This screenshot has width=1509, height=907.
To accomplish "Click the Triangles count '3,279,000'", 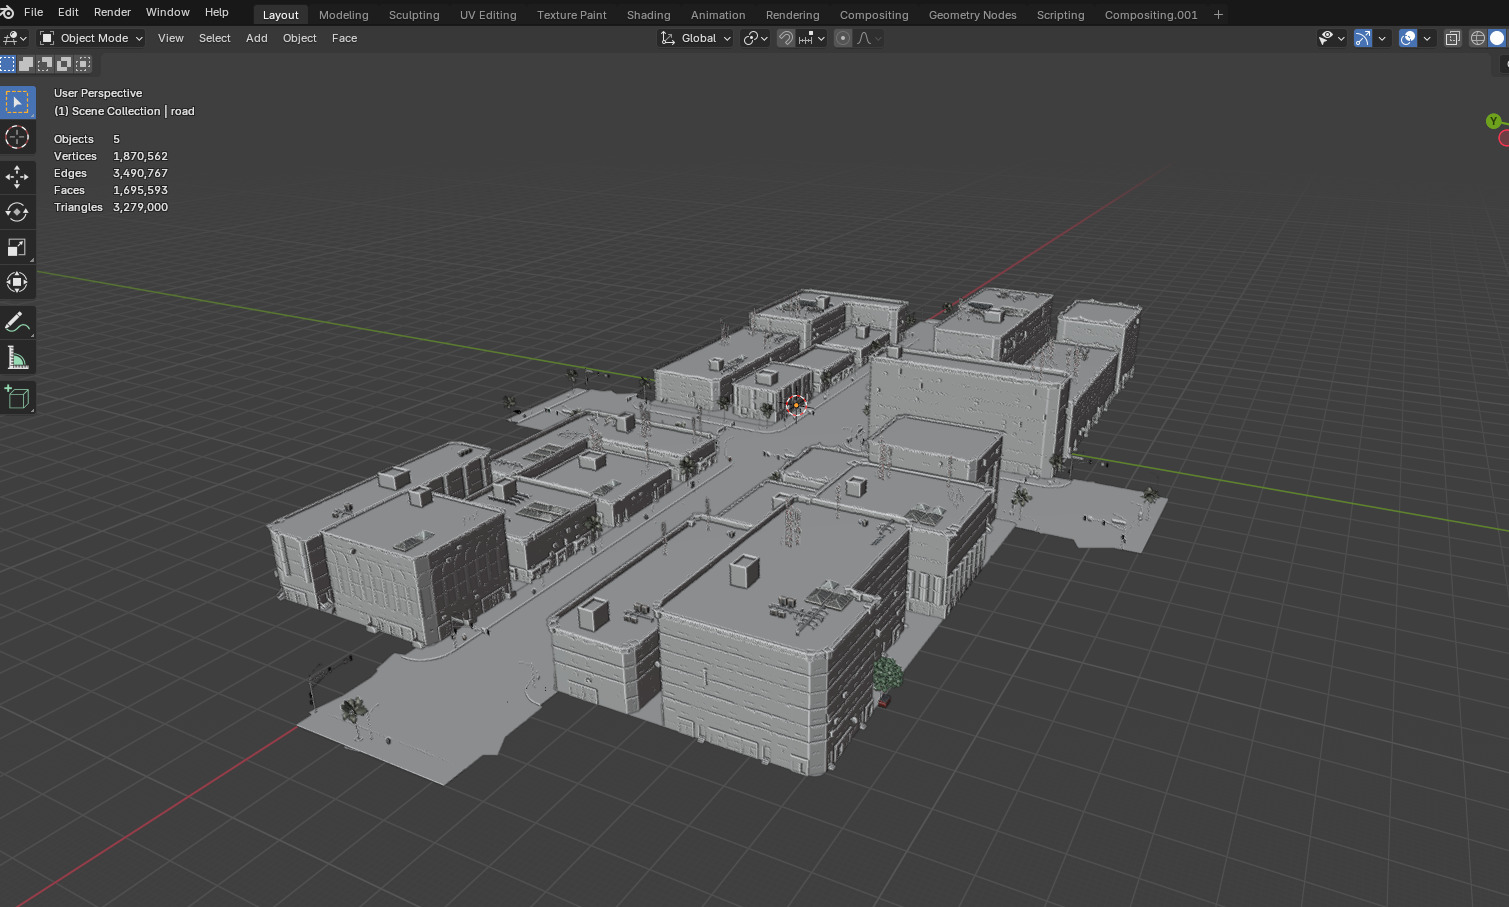I will point(140,207).
